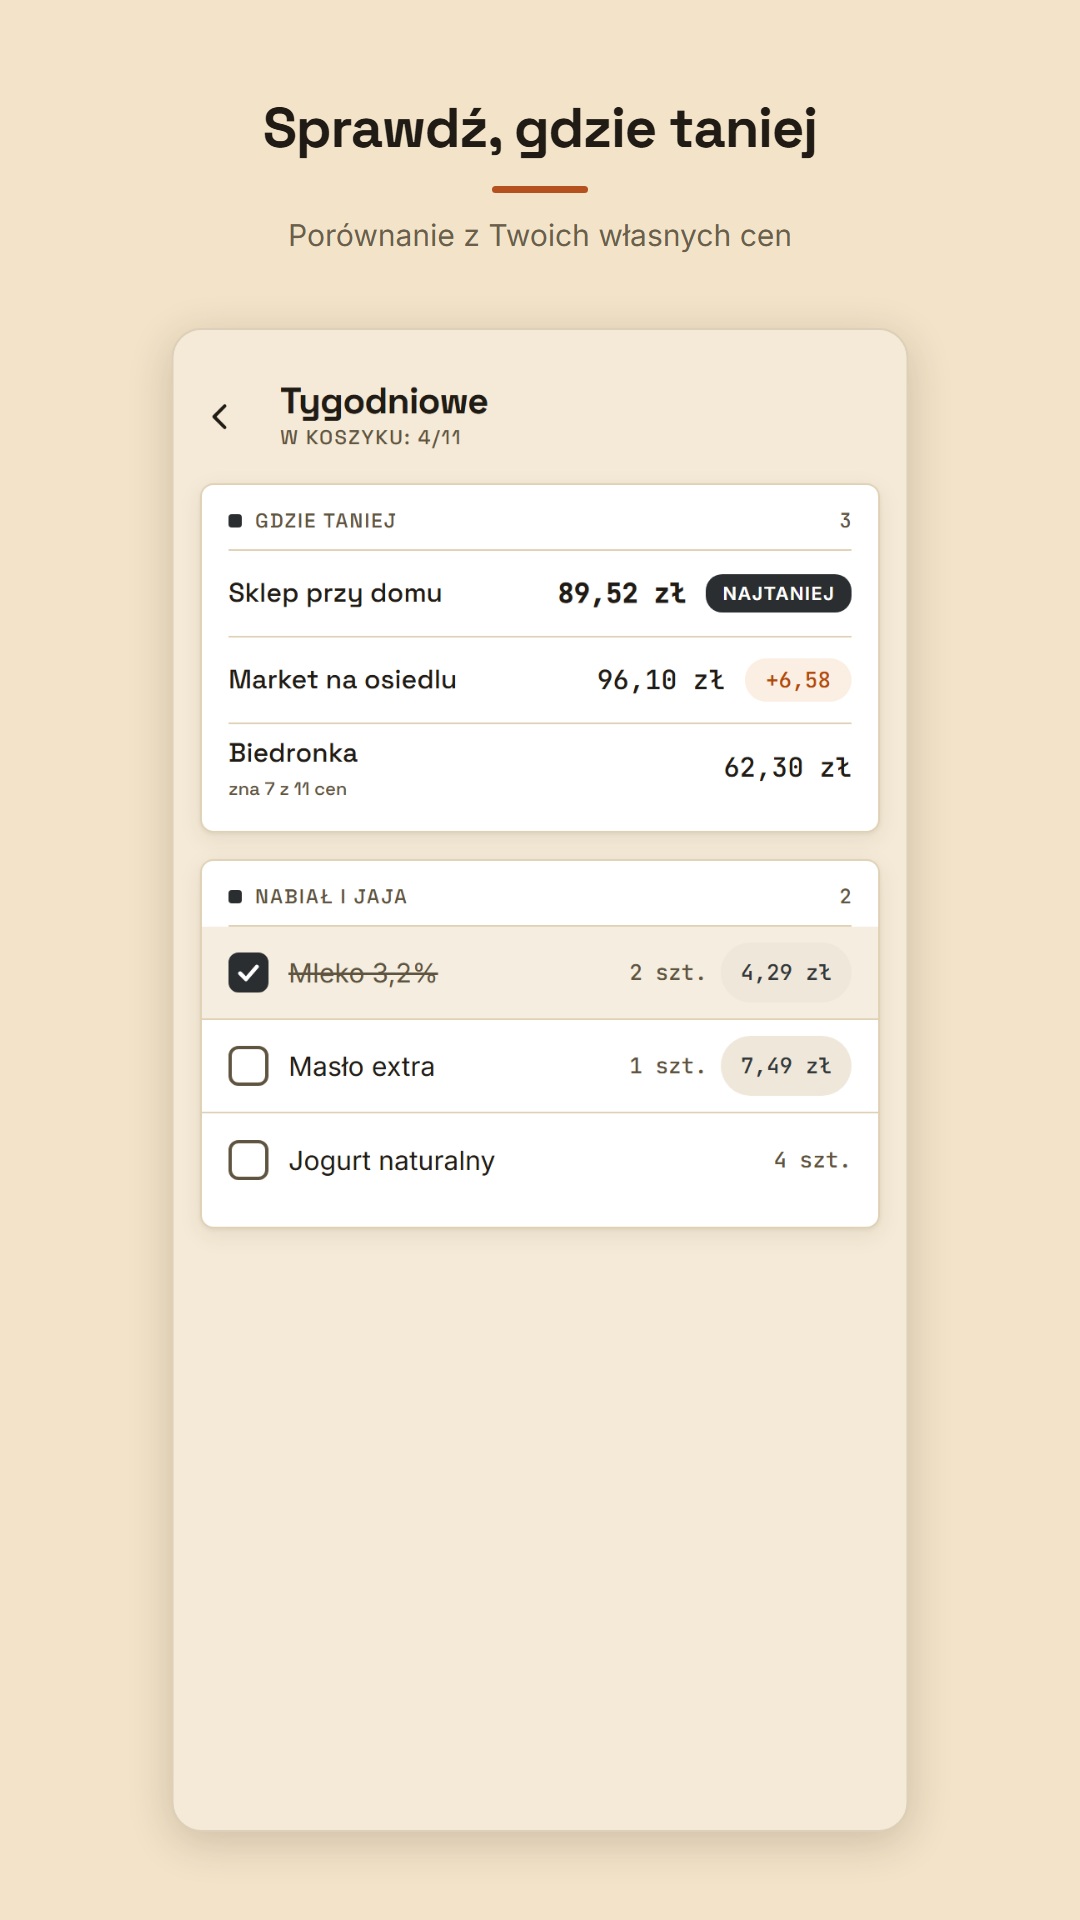Select the Market na osiedlu store row

point(540,680)
